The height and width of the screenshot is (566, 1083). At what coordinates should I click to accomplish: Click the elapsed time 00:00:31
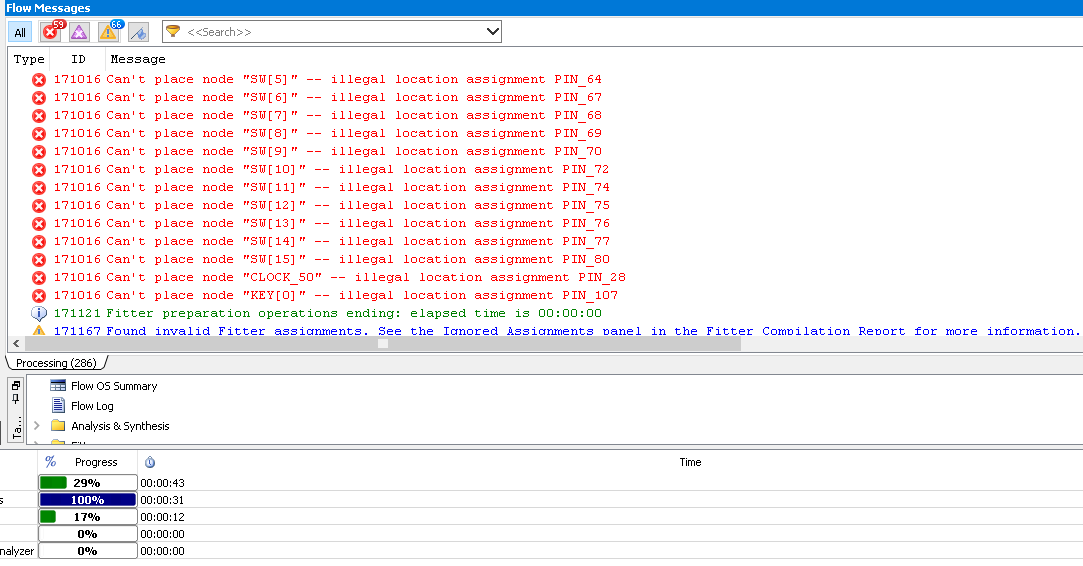[x=162, y=500]
